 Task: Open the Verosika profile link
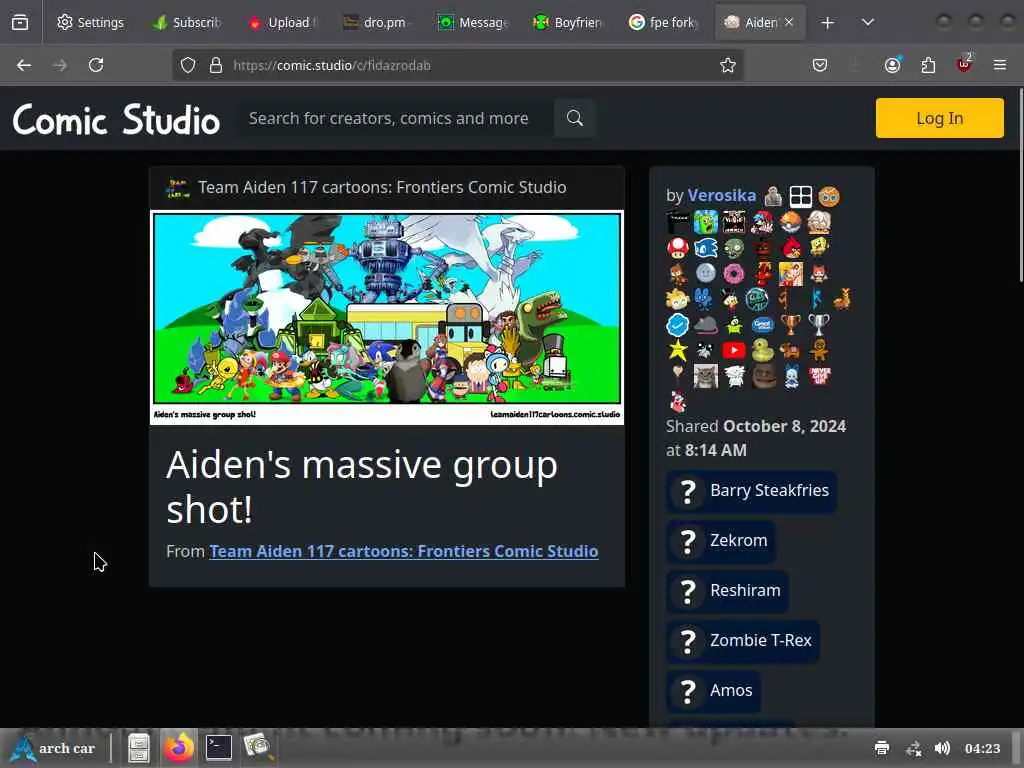722,195
